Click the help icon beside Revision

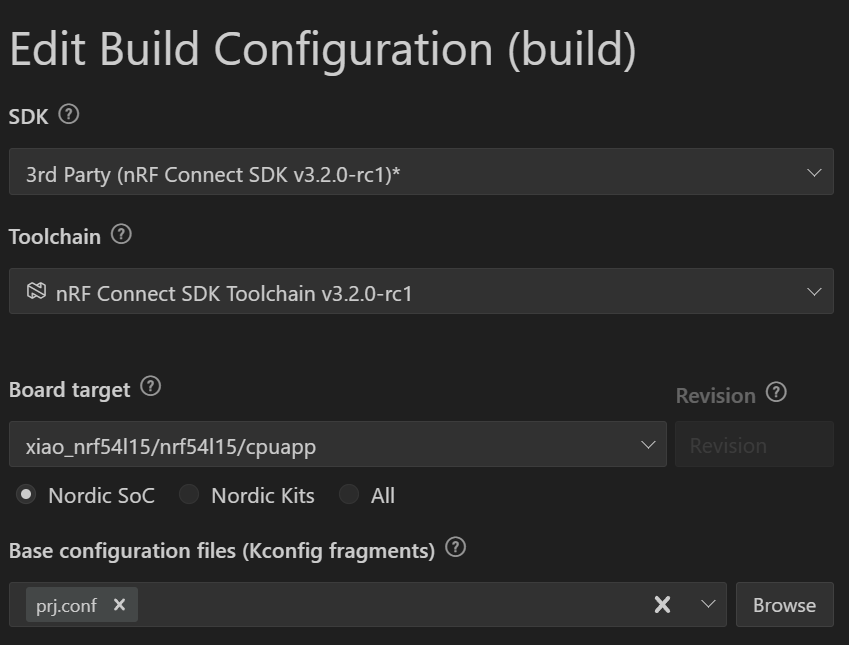pyautogui.click(x=776, y=392)
